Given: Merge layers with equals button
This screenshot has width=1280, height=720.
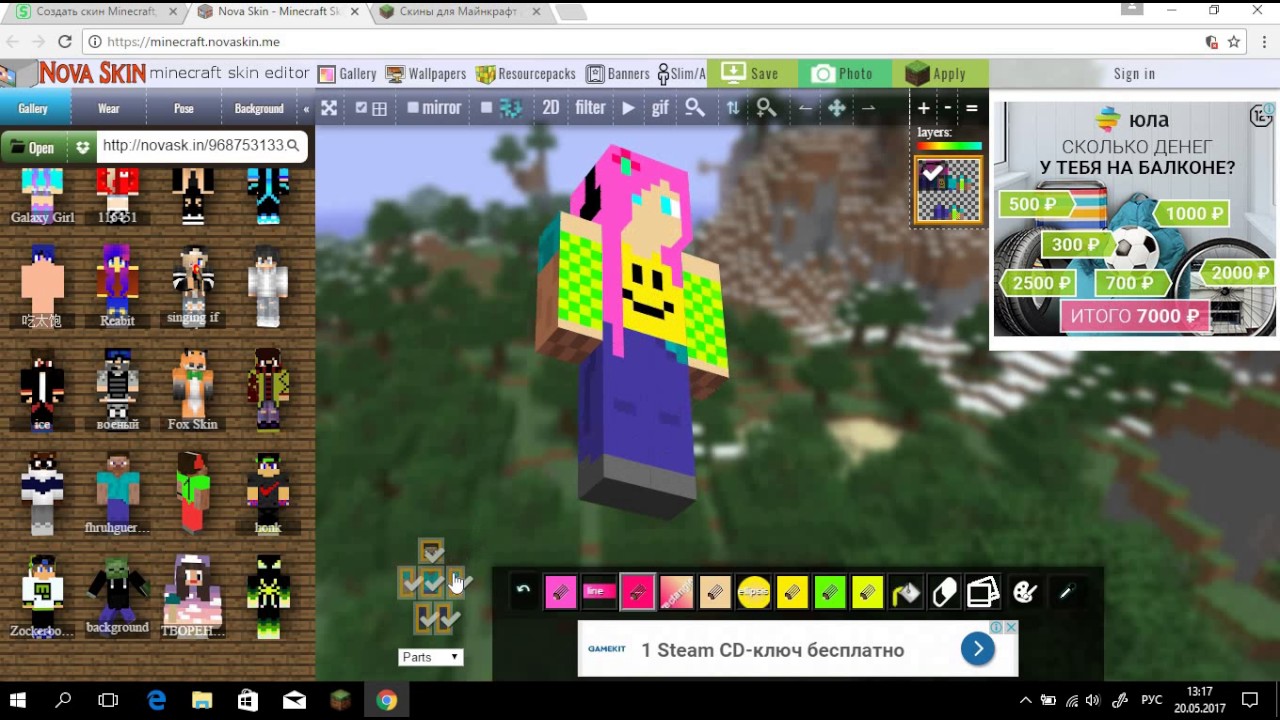Looking at the screenshot, I should tap(971, 108).
